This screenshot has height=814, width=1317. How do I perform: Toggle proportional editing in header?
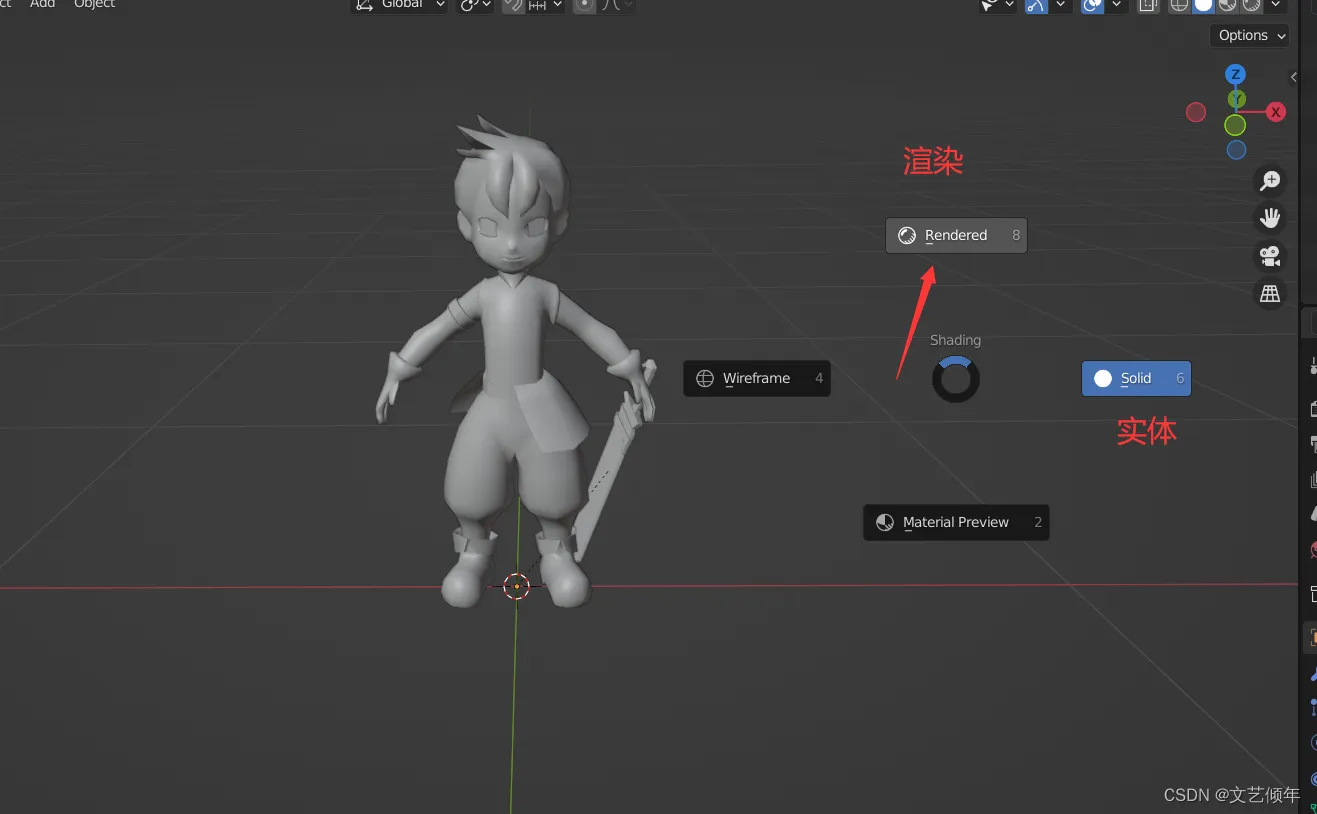click(x=585, y=5)
